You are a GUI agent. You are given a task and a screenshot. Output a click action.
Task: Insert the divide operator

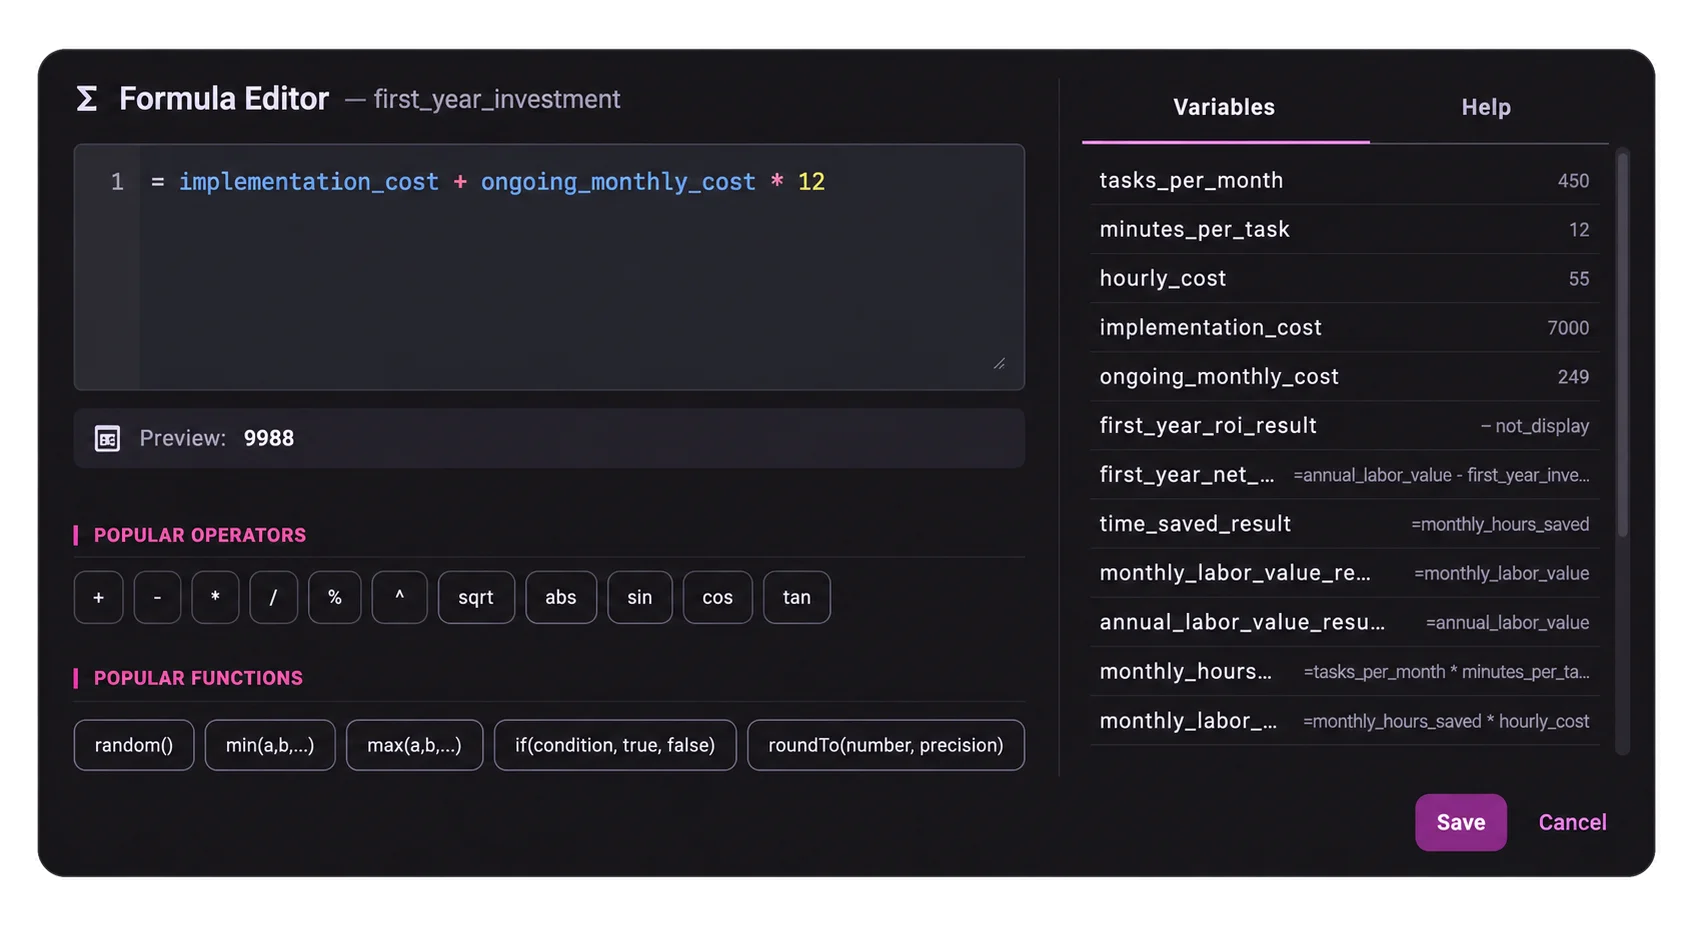click(273, 597)
